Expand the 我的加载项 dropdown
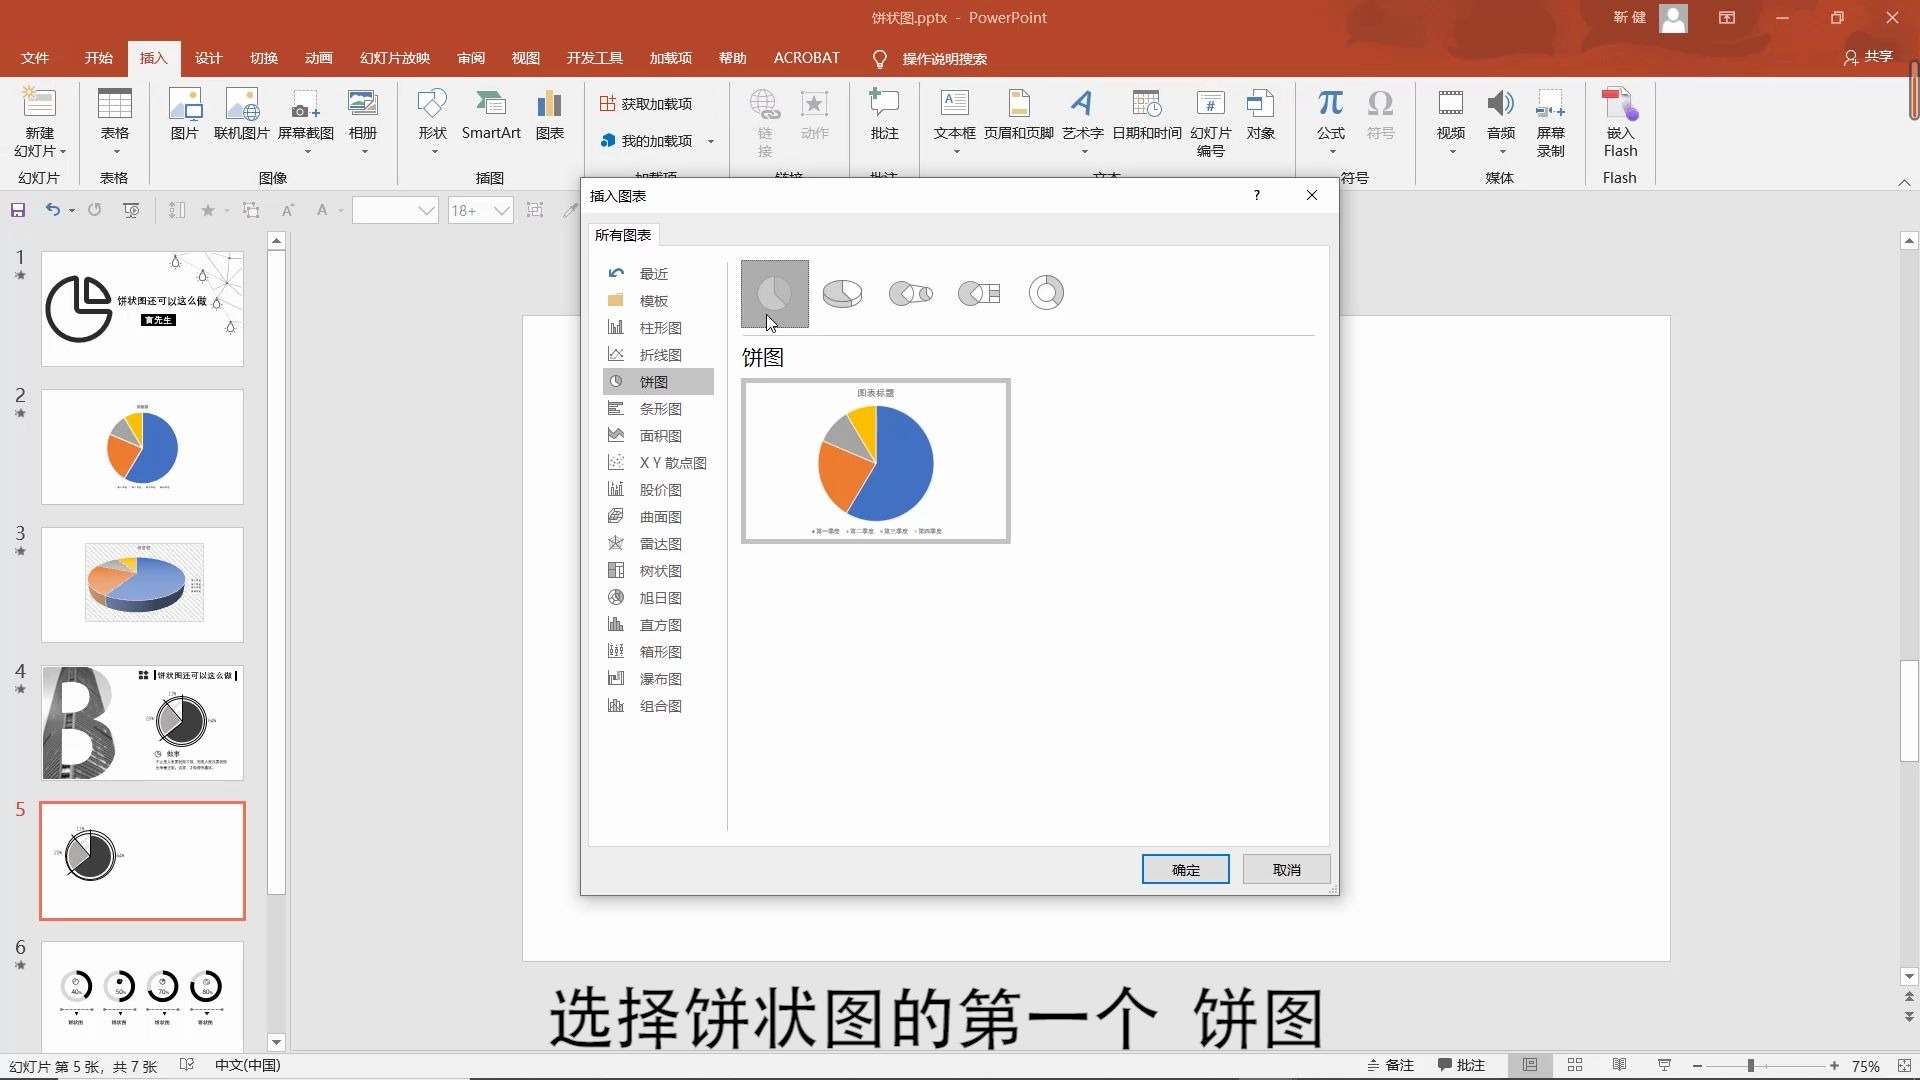1920x1080 pixels. pyautogui.click(x=711, y=140)
